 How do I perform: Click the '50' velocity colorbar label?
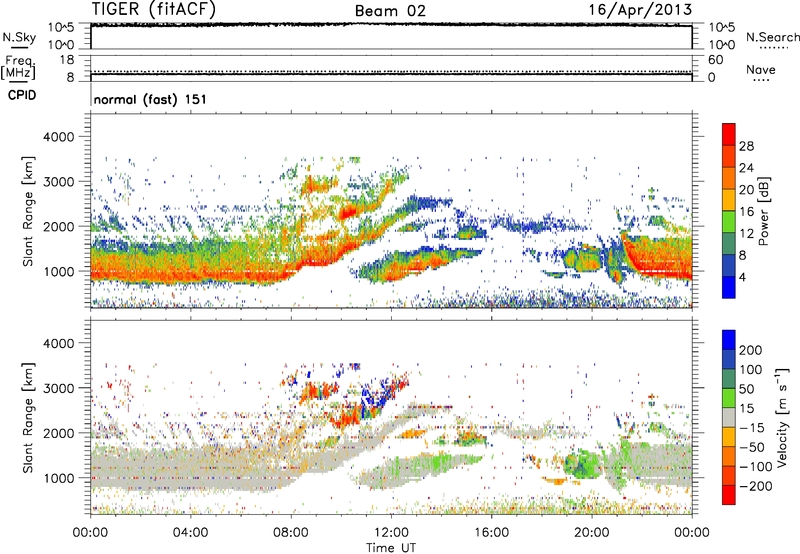(x=746, y=389)
